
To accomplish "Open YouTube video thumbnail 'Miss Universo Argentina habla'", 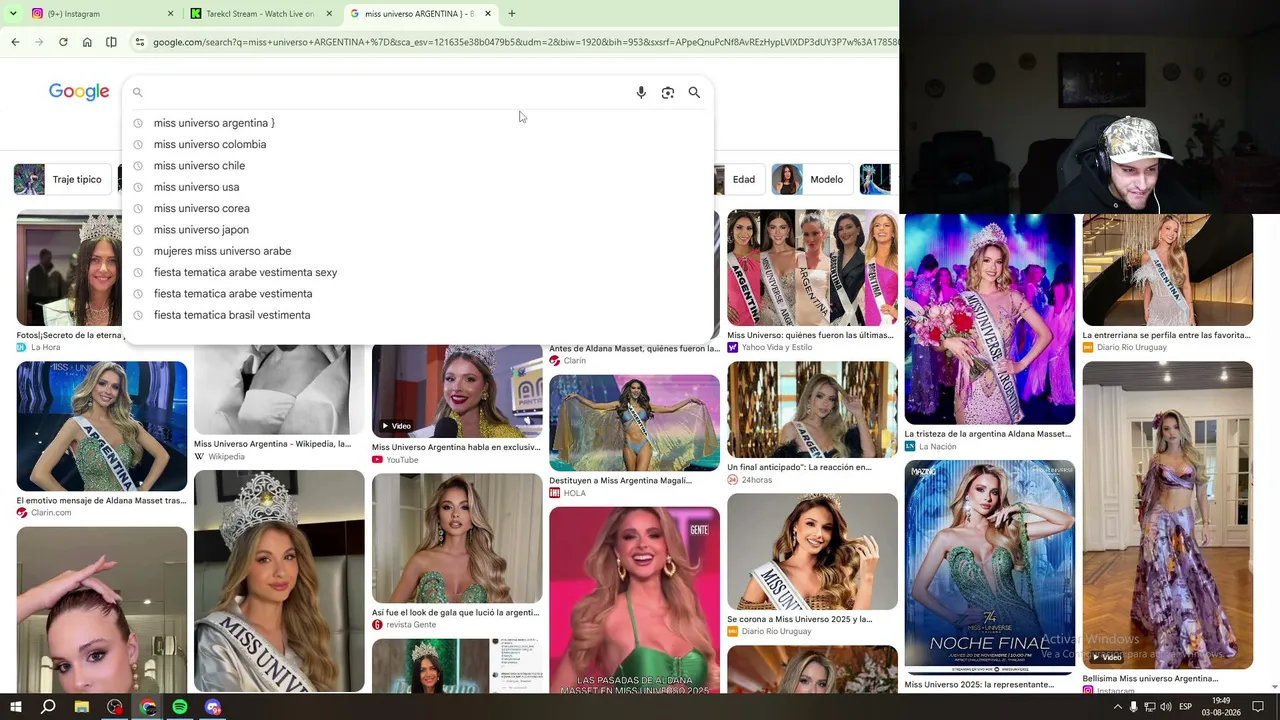I will pyautogui.click(x=457, y=391).
